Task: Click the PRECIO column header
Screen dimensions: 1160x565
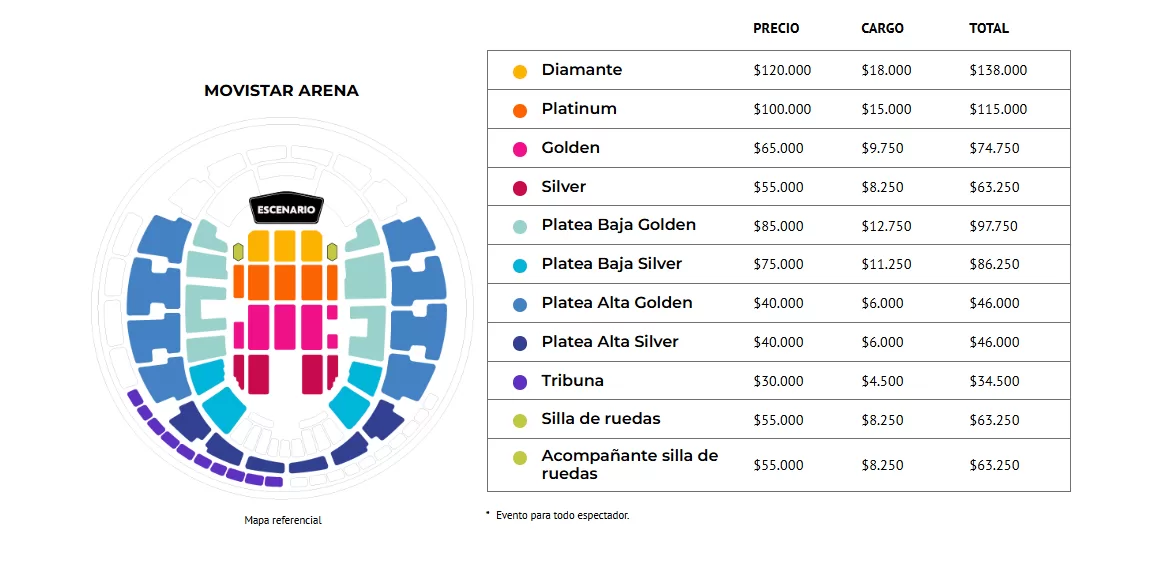Action: pos(776,29)
